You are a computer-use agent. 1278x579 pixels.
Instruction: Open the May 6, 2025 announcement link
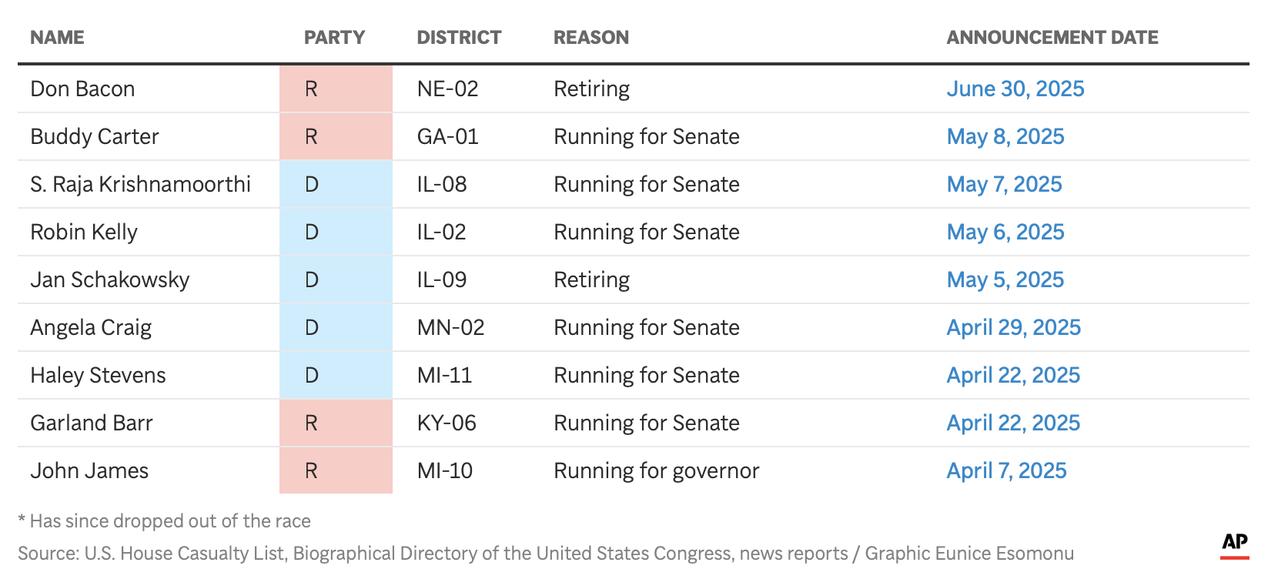[x=1005, y=232]
